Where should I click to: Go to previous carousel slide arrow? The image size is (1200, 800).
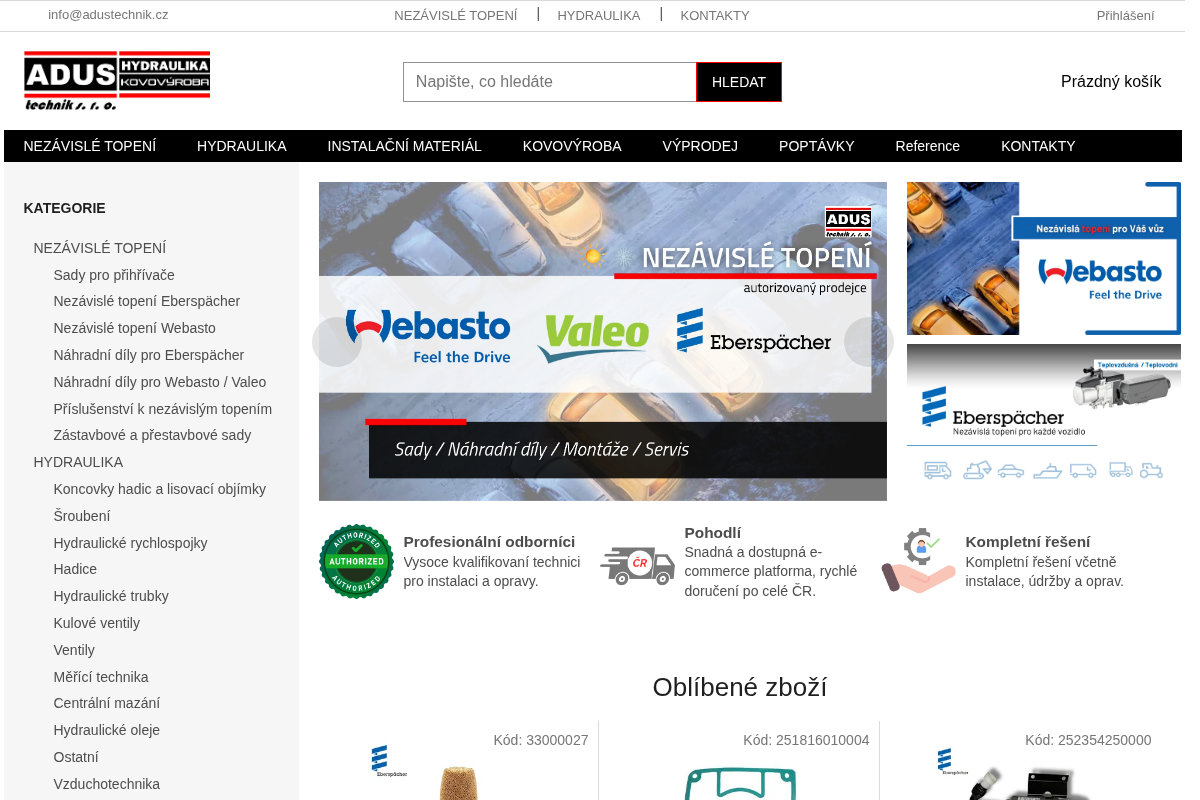pos(337,342)
